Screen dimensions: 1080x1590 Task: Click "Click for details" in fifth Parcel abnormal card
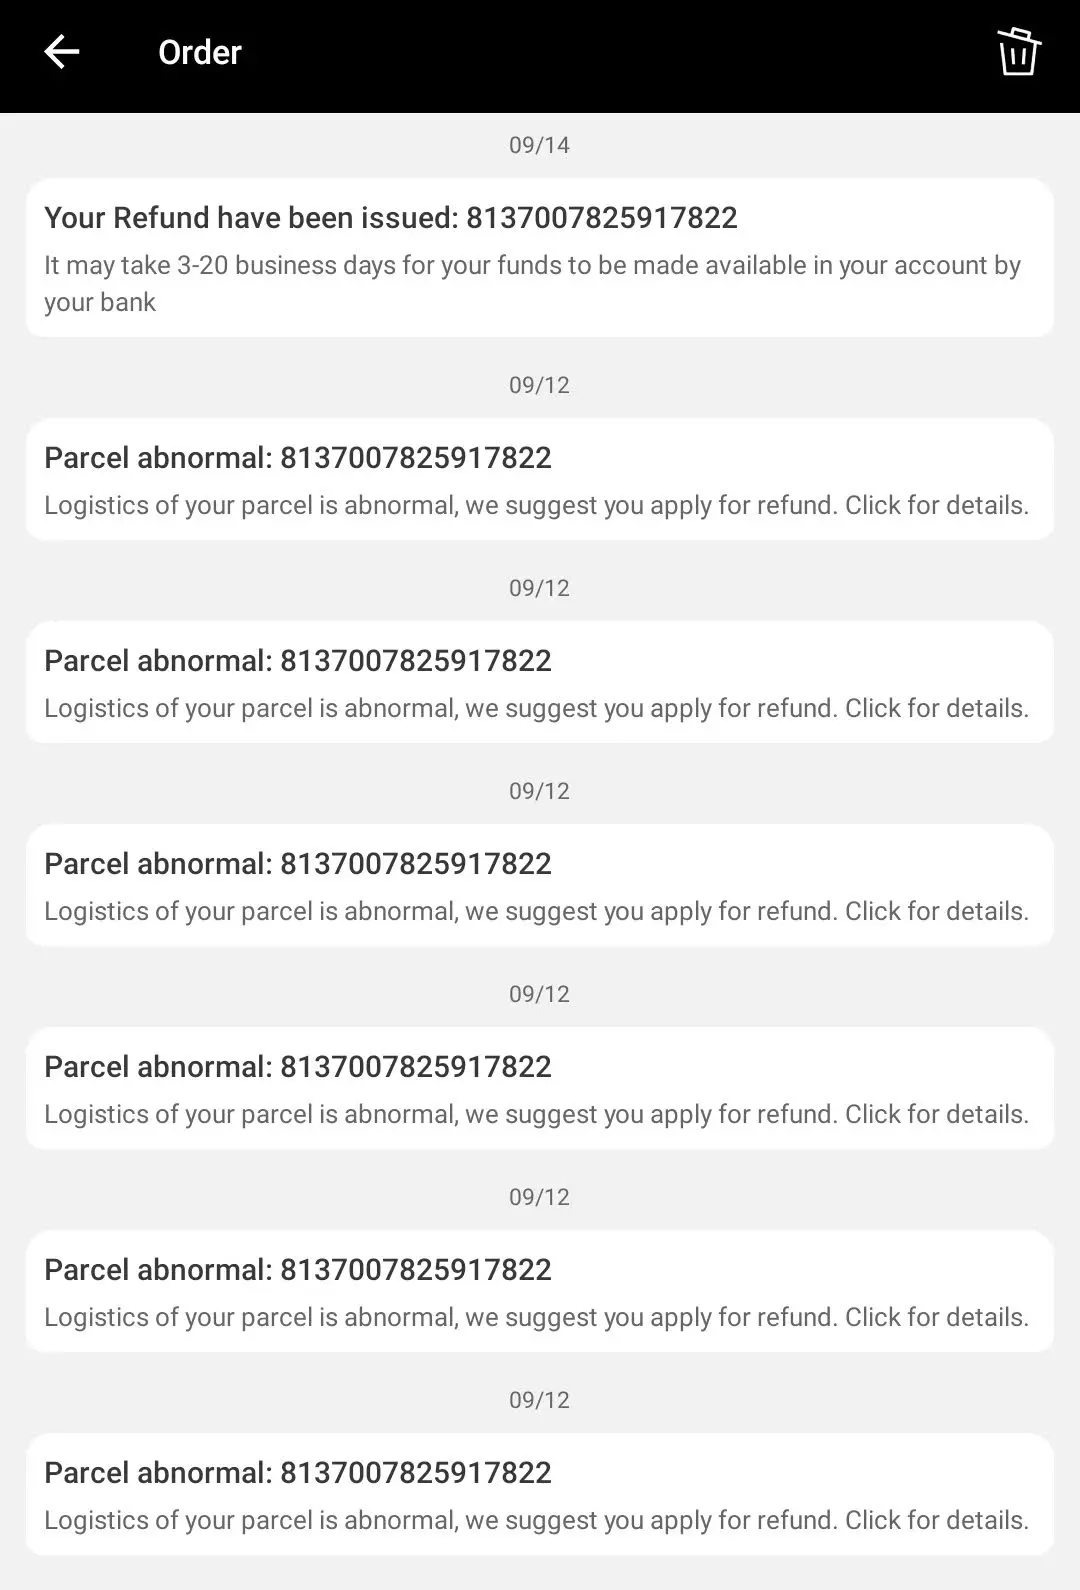point(936,1317)
